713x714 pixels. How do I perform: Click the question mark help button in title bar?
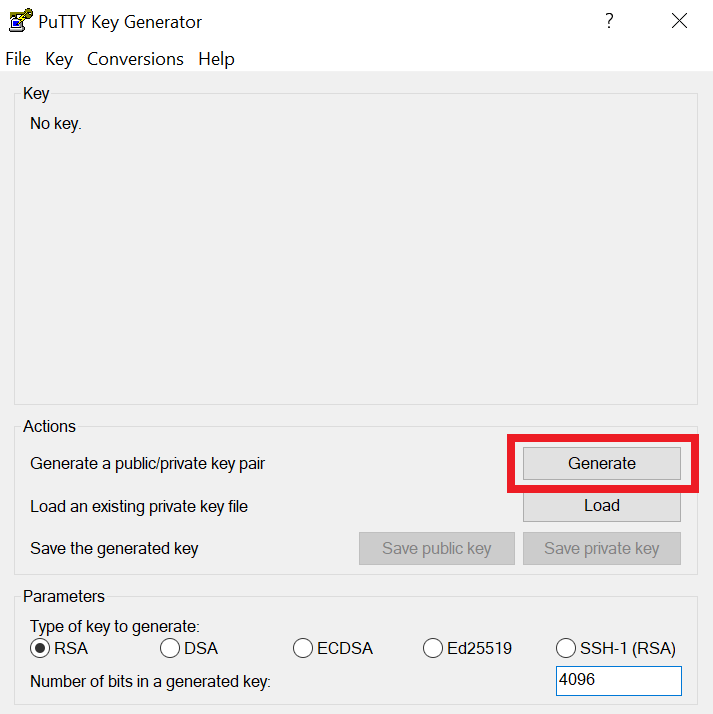(609, 21)
